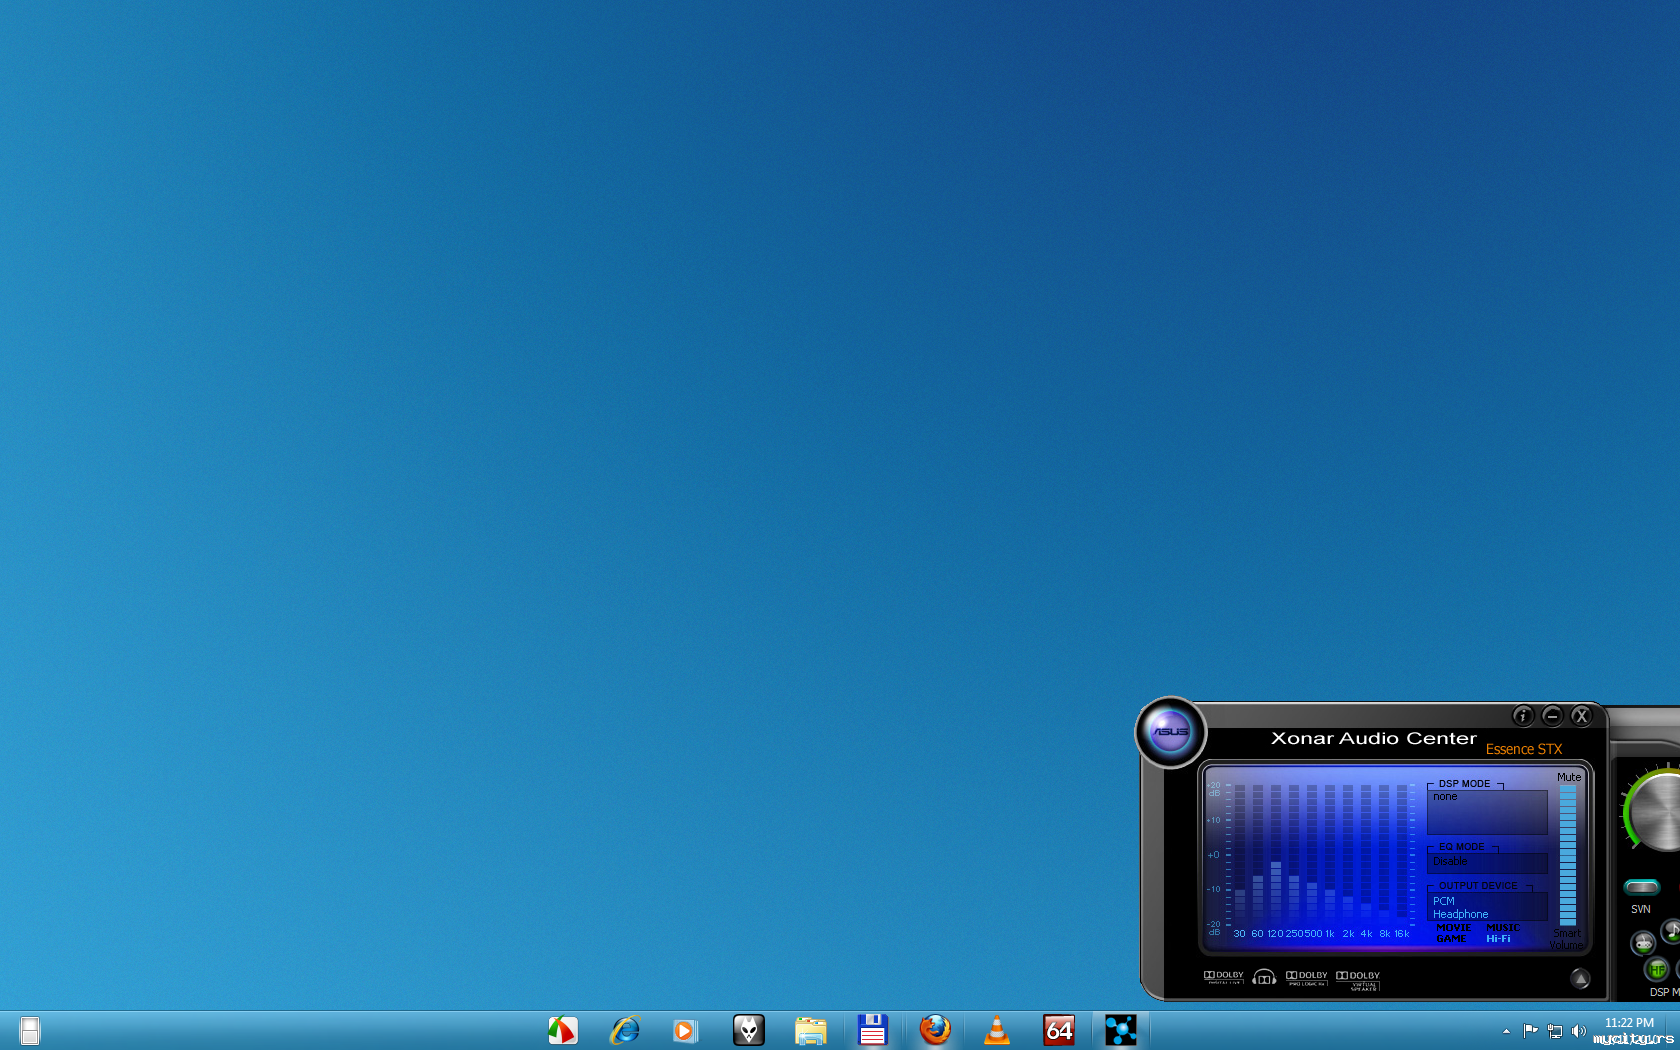Viewport: 1680px width, 1050px height.
Task: Open Firefox from the taskbar
Action: (x=935, y=1030)
